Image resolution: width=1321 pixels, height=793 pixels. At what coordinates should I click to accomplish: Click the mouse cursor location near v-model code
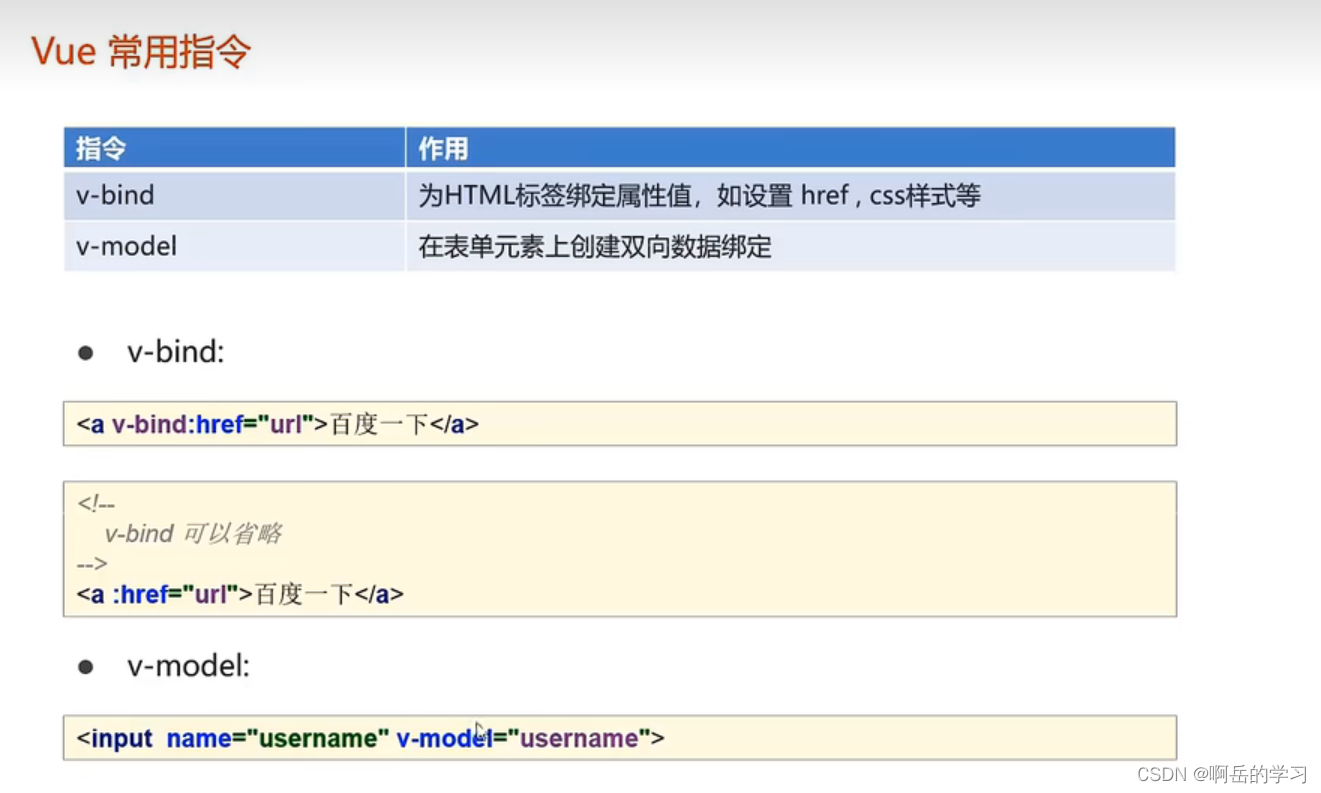pyautogui.click(x=478, y=729)
